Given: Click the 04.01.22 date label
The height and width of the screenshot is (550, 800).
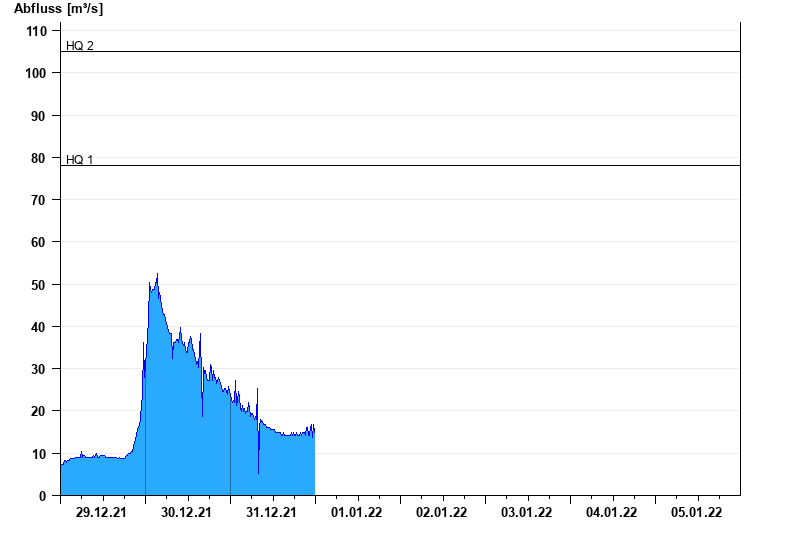Looking at the screenshot, I should click(x=612, y=512).
